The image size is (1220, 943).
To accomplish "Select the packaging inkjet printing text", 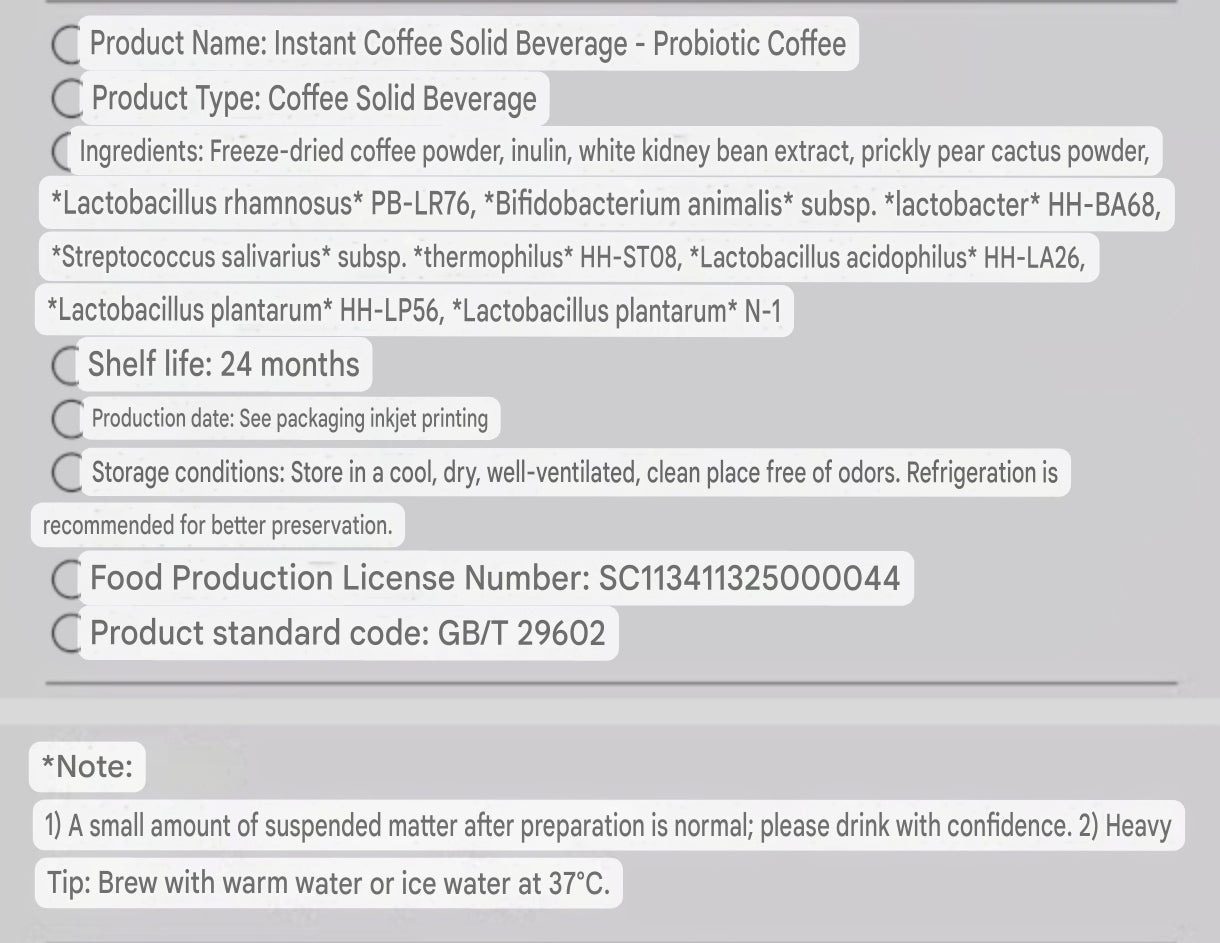I will [x=290, y=418].
